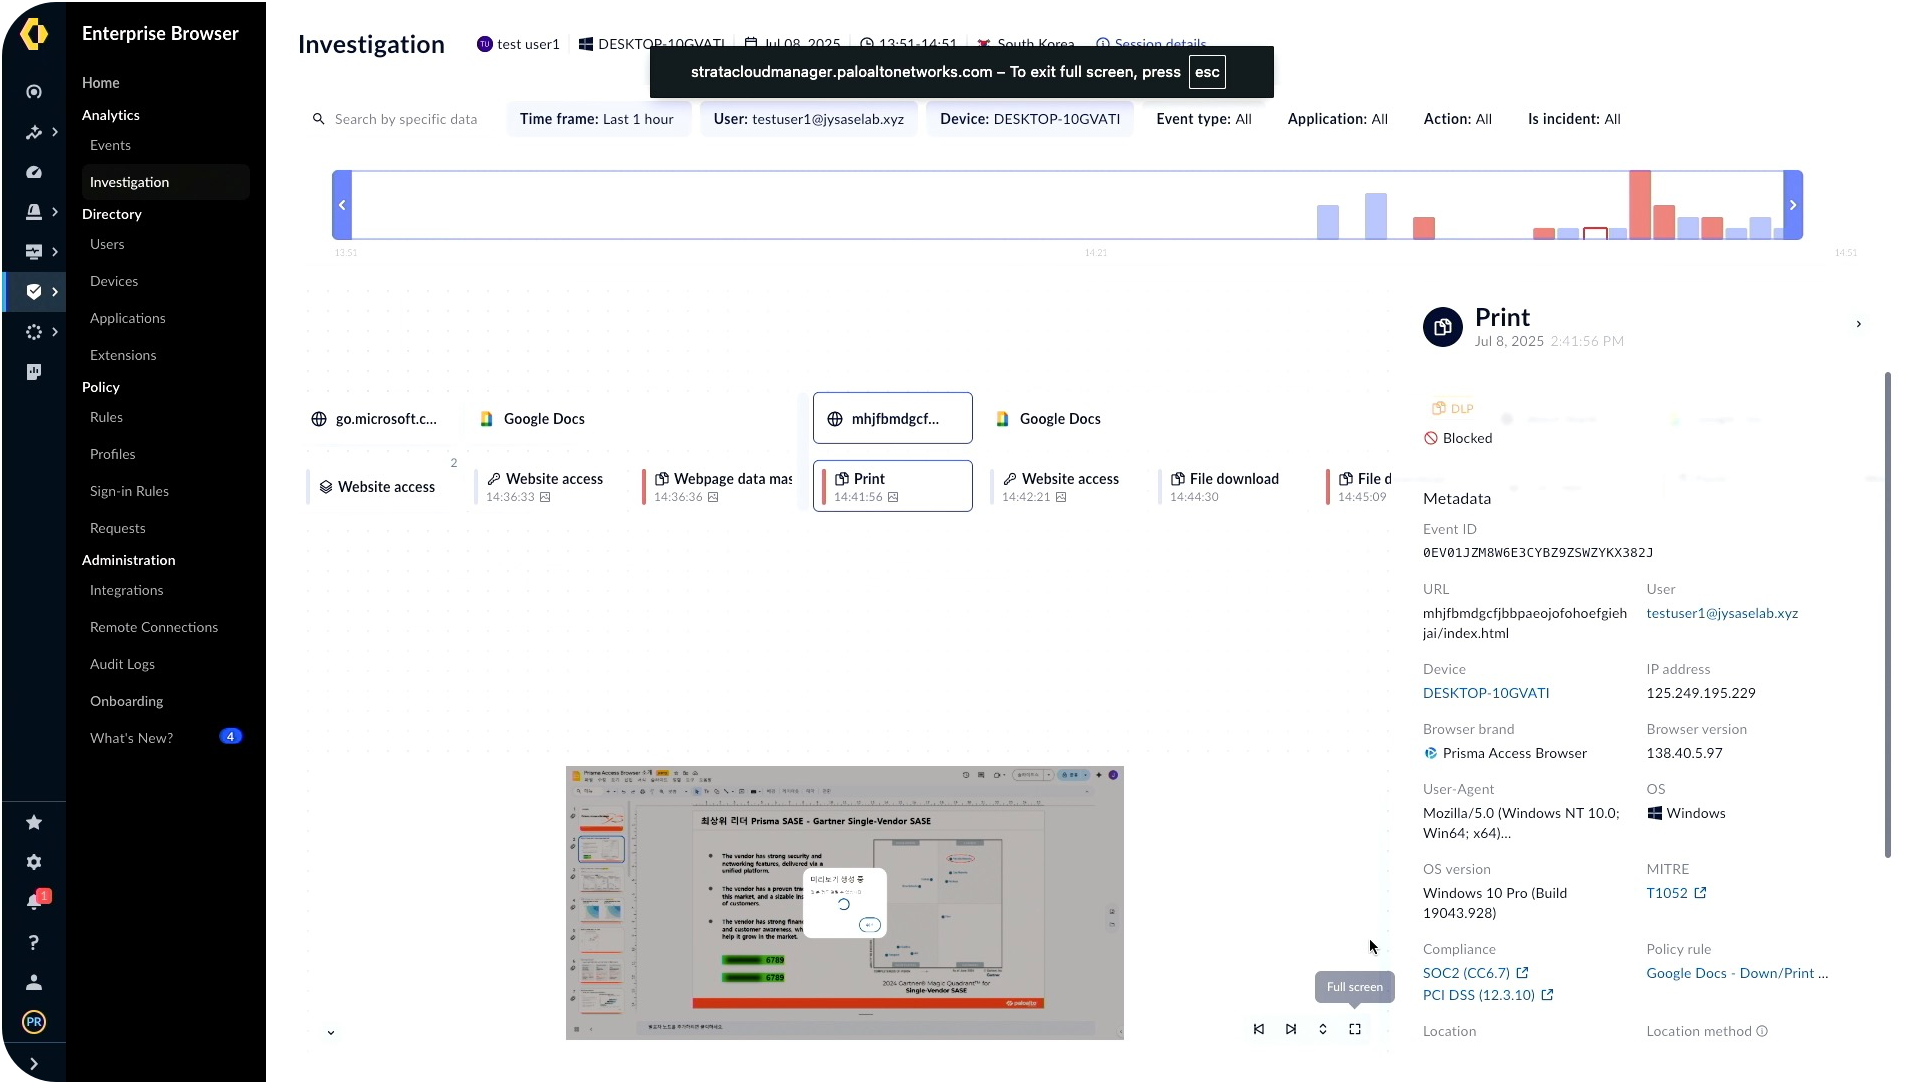This screenshot has height=1084, width=1924.
Task: Open the dashboard gauge icon in sidebar
Action: 34,172
